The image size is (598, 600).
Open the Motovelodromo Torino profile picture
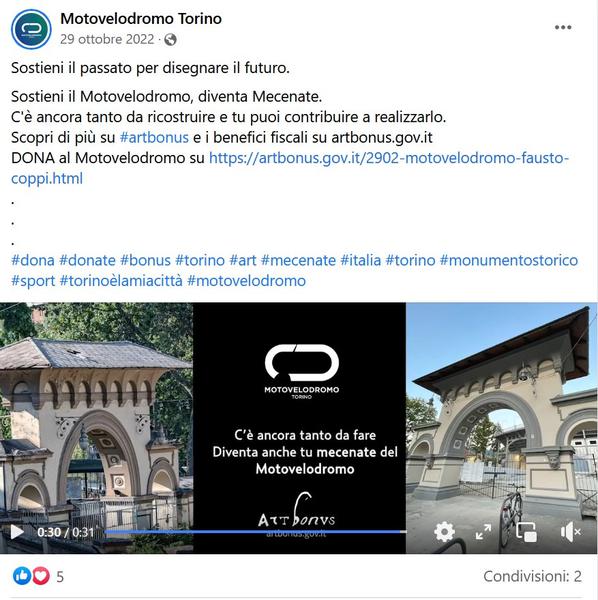click(x=31, y=29)
